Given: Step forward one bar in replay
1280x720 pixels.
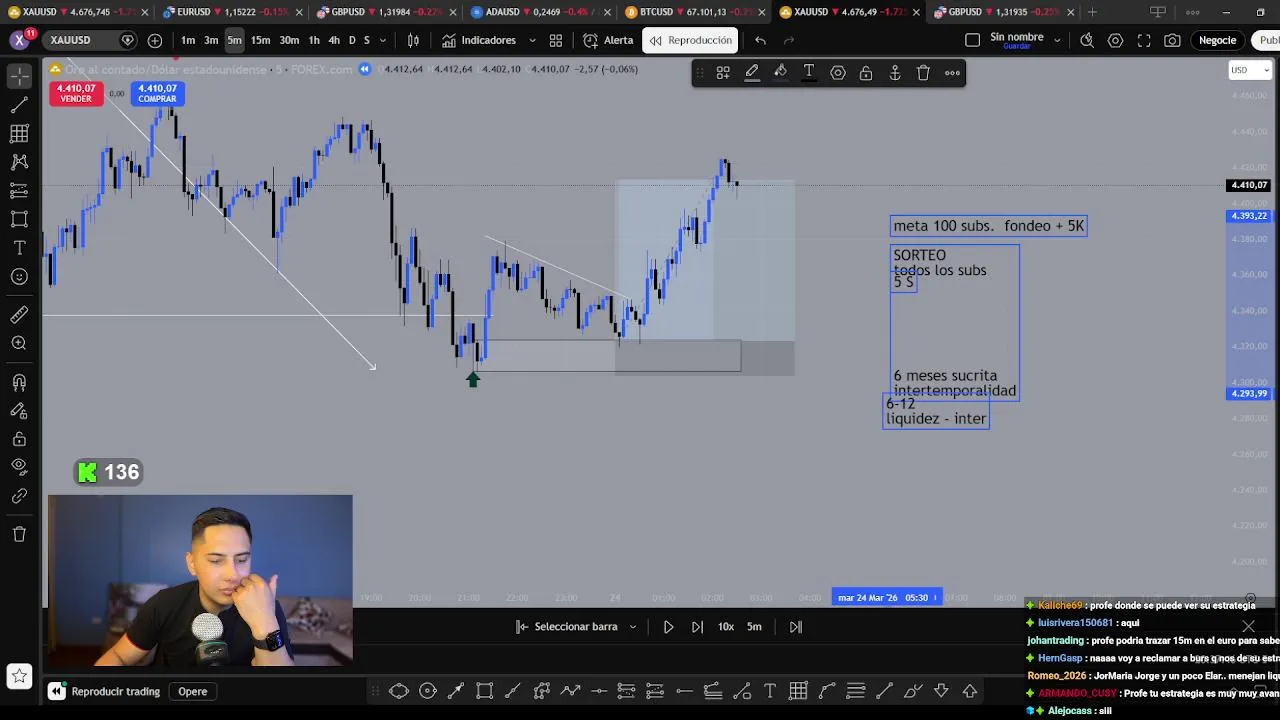Looking at the screenshot, I should (697, 627).
